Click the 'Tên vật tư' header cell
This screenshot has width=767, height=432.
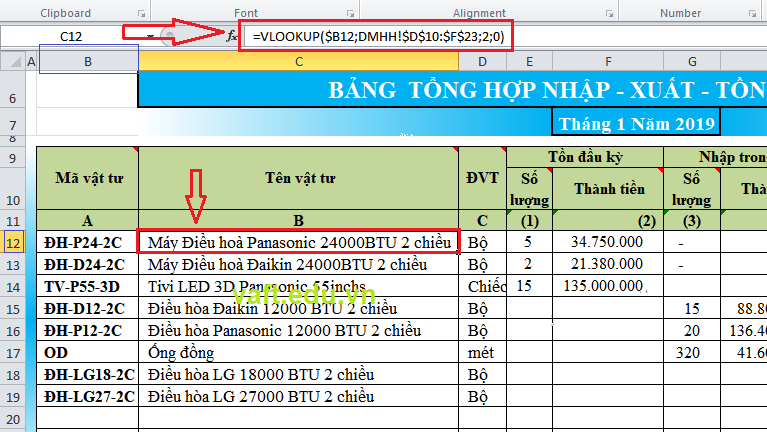click(x=299, y=178)
